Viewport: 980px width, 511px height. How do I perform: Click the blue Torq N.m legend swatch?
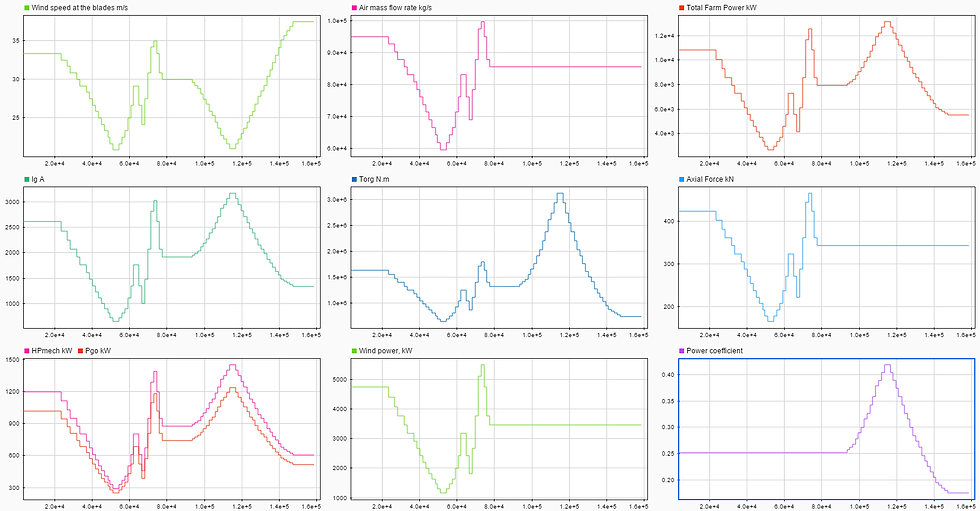tap(354, 179)
